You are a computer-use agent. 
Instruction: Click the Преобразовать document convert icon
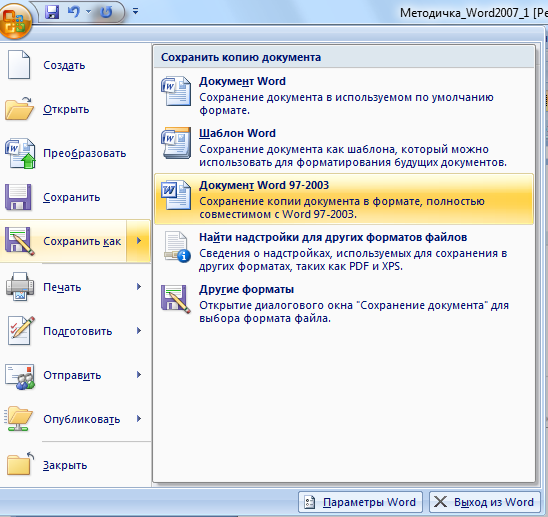point(20,153)
